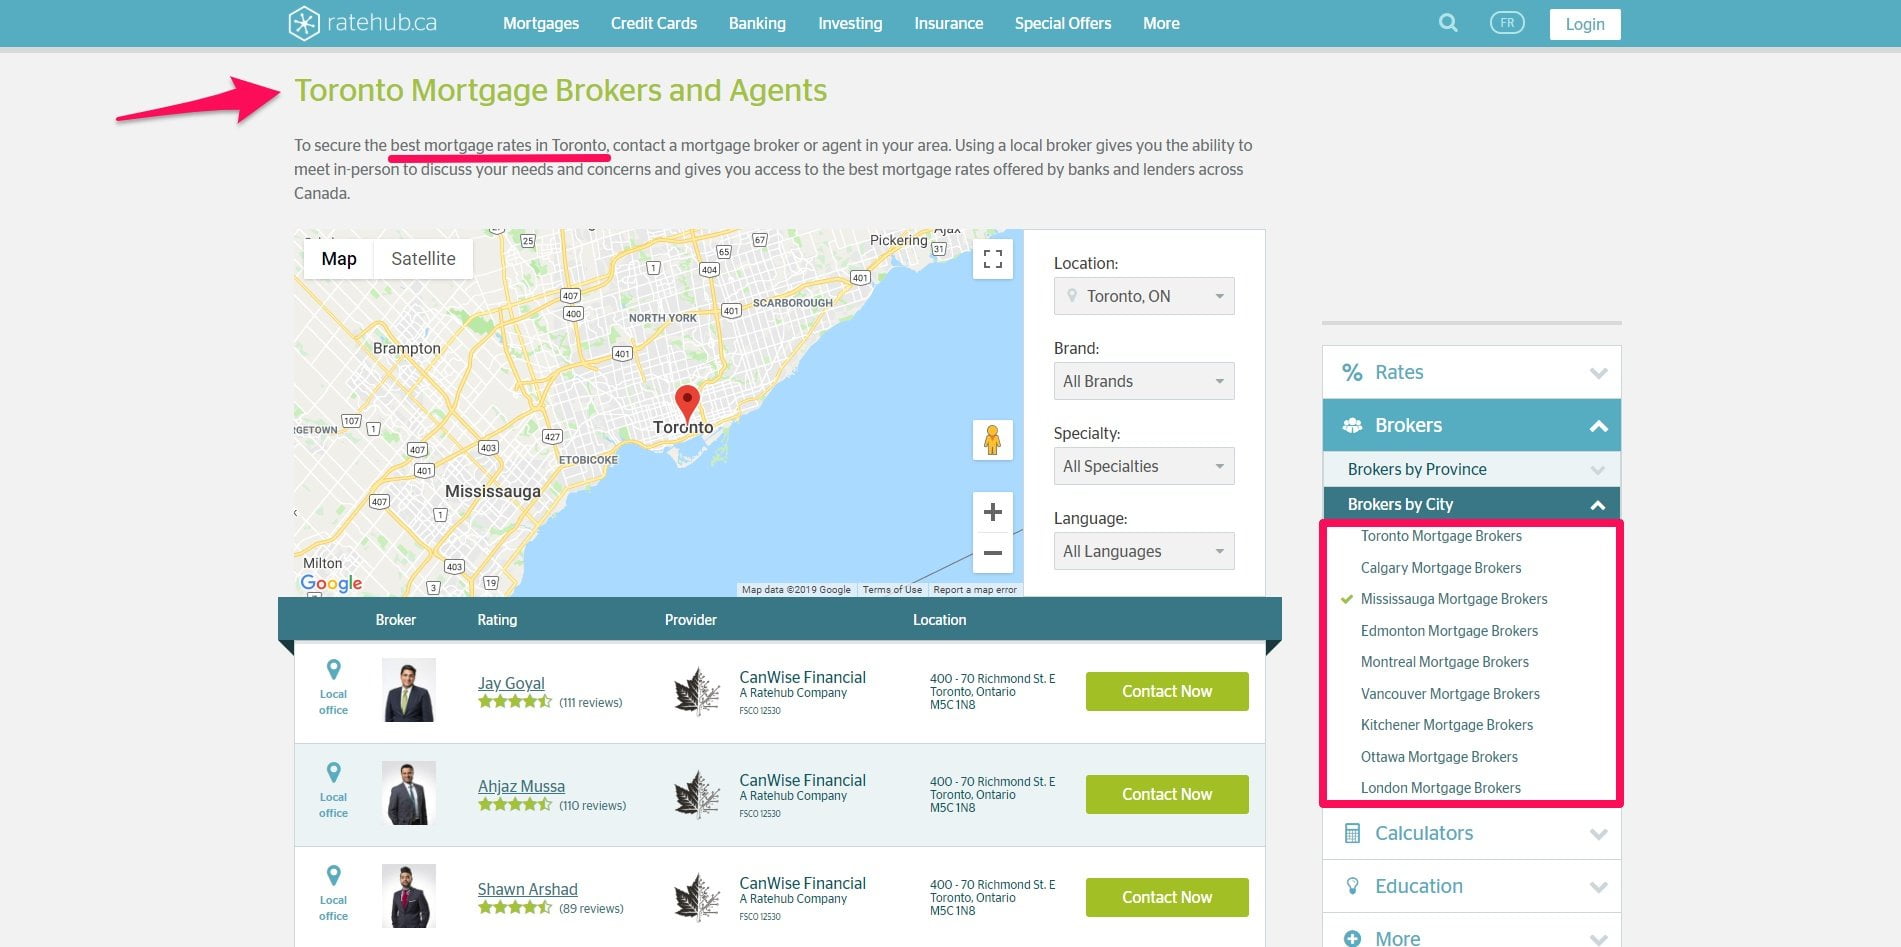This screenshot has width=1901, height=947.
Task: Collapse the Brokers sidebar section
Action: click(x=1472, y=425)
